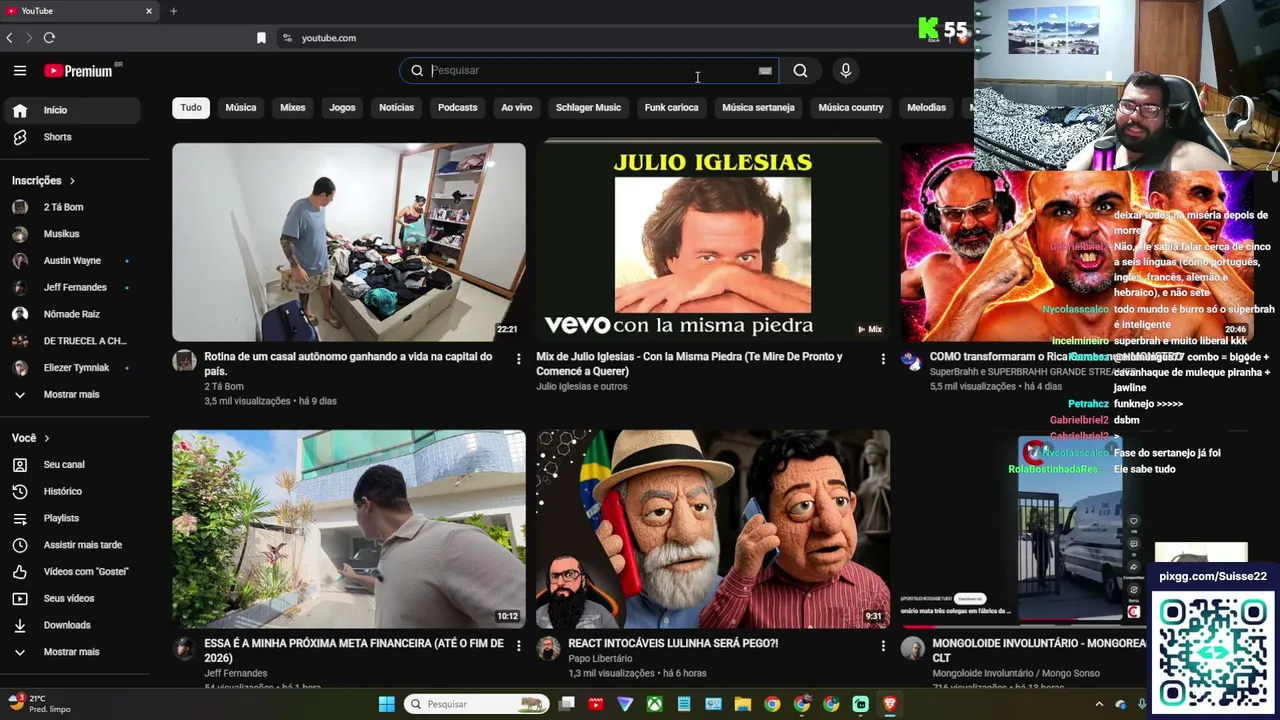Click the bookmark icon in the browser toolbar
This screenshot has height=720, width=1280.
point(261,38)
